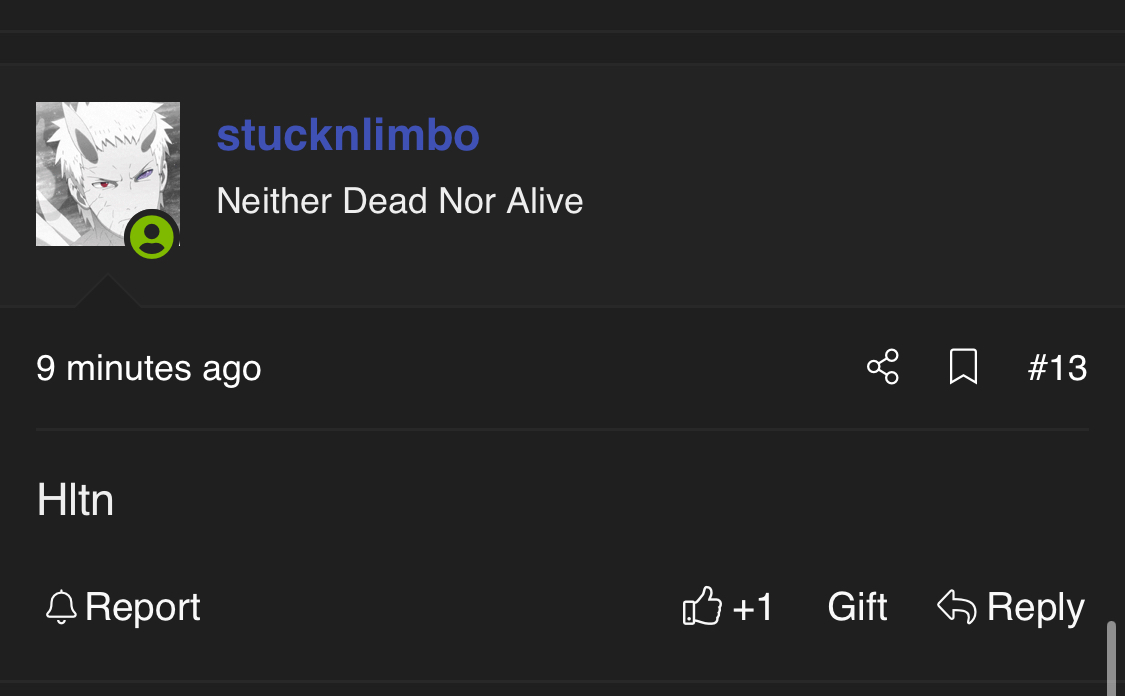
Task: Bookmark this post with the bookmark icon
Action: point(963,367)
